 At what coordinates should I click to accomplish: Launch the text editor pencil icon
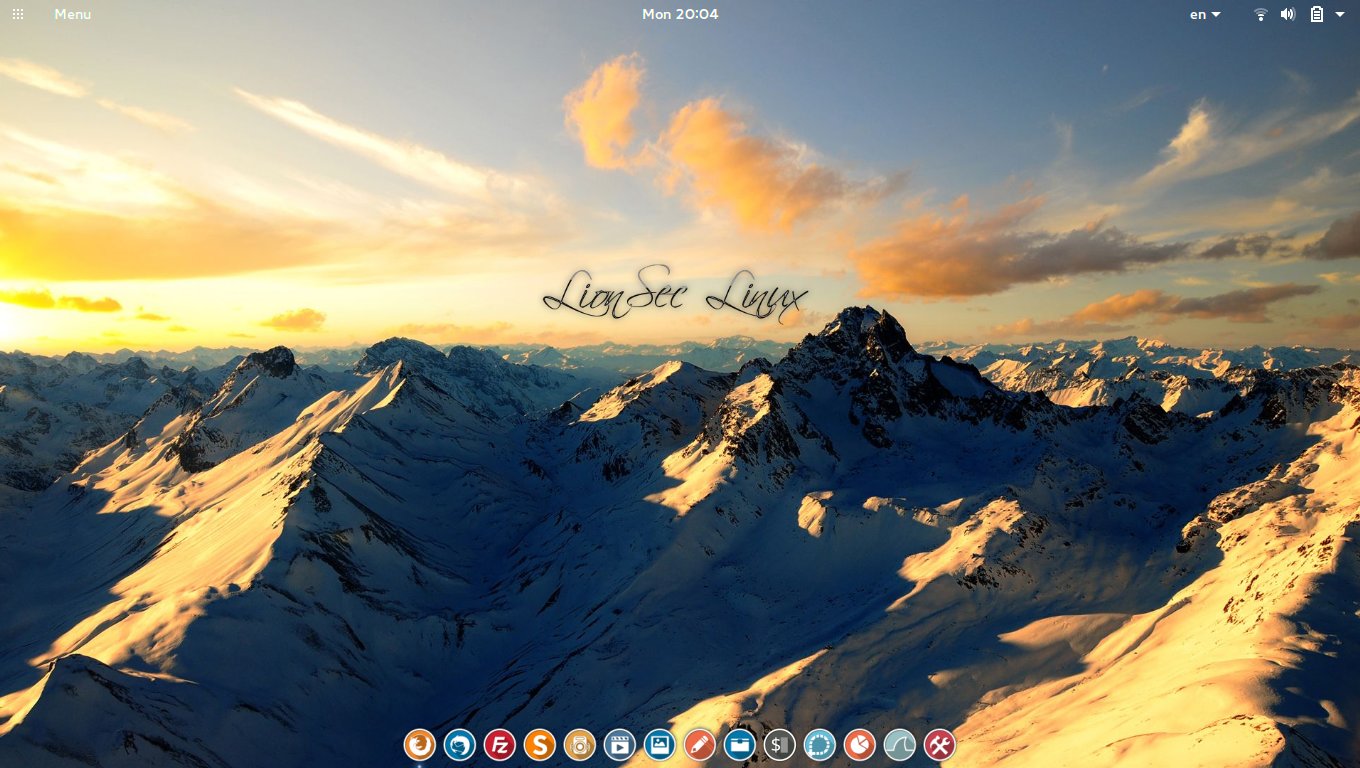pos(700,744)
